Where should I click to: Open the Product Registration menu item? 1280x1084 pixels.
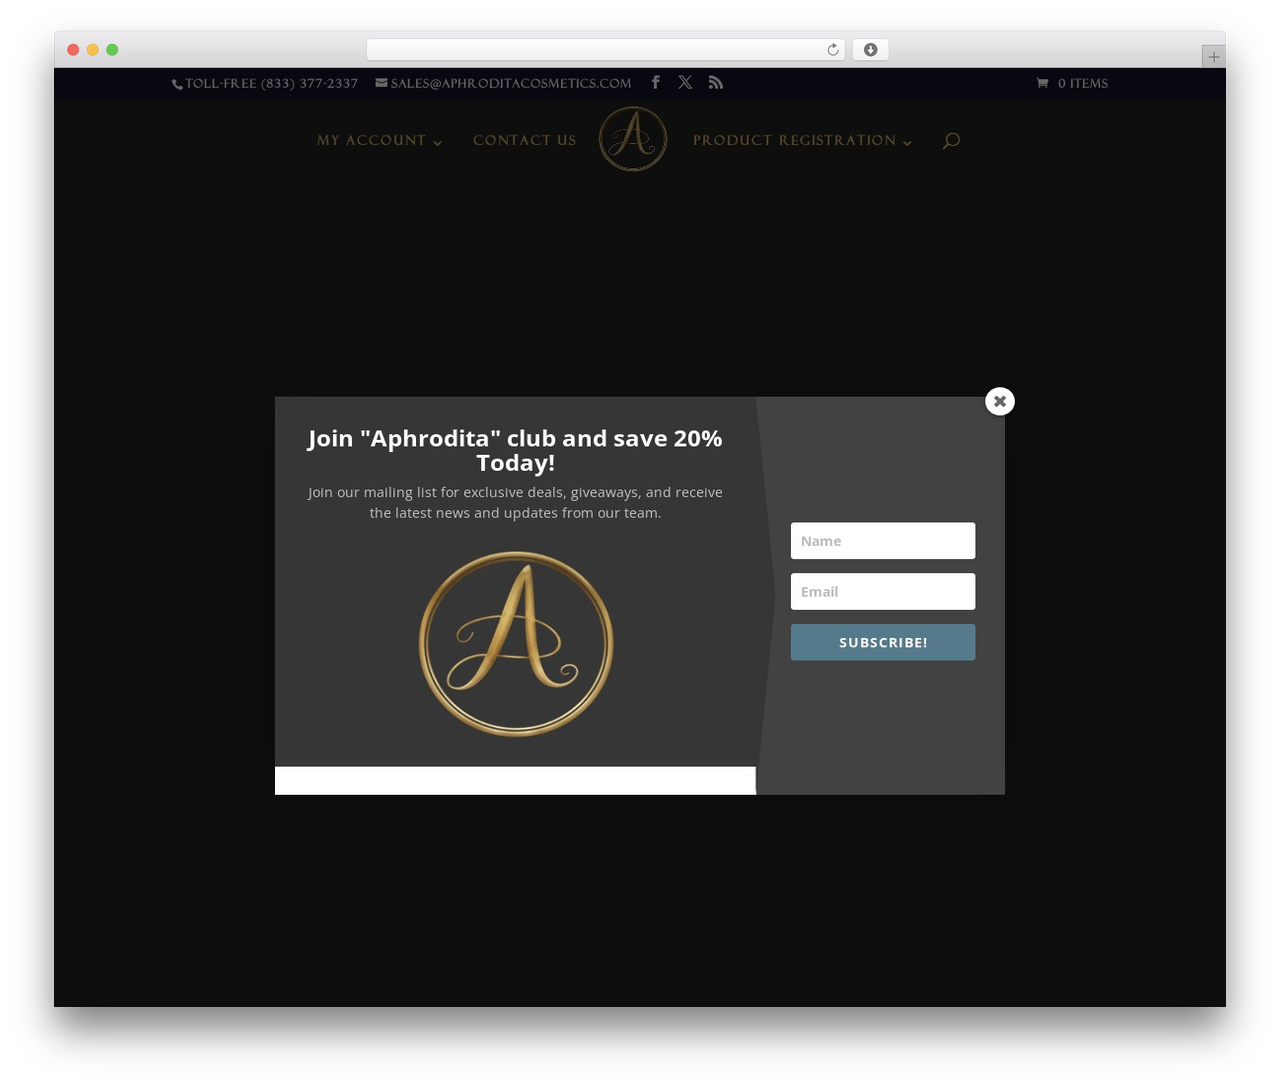(795, 140)
